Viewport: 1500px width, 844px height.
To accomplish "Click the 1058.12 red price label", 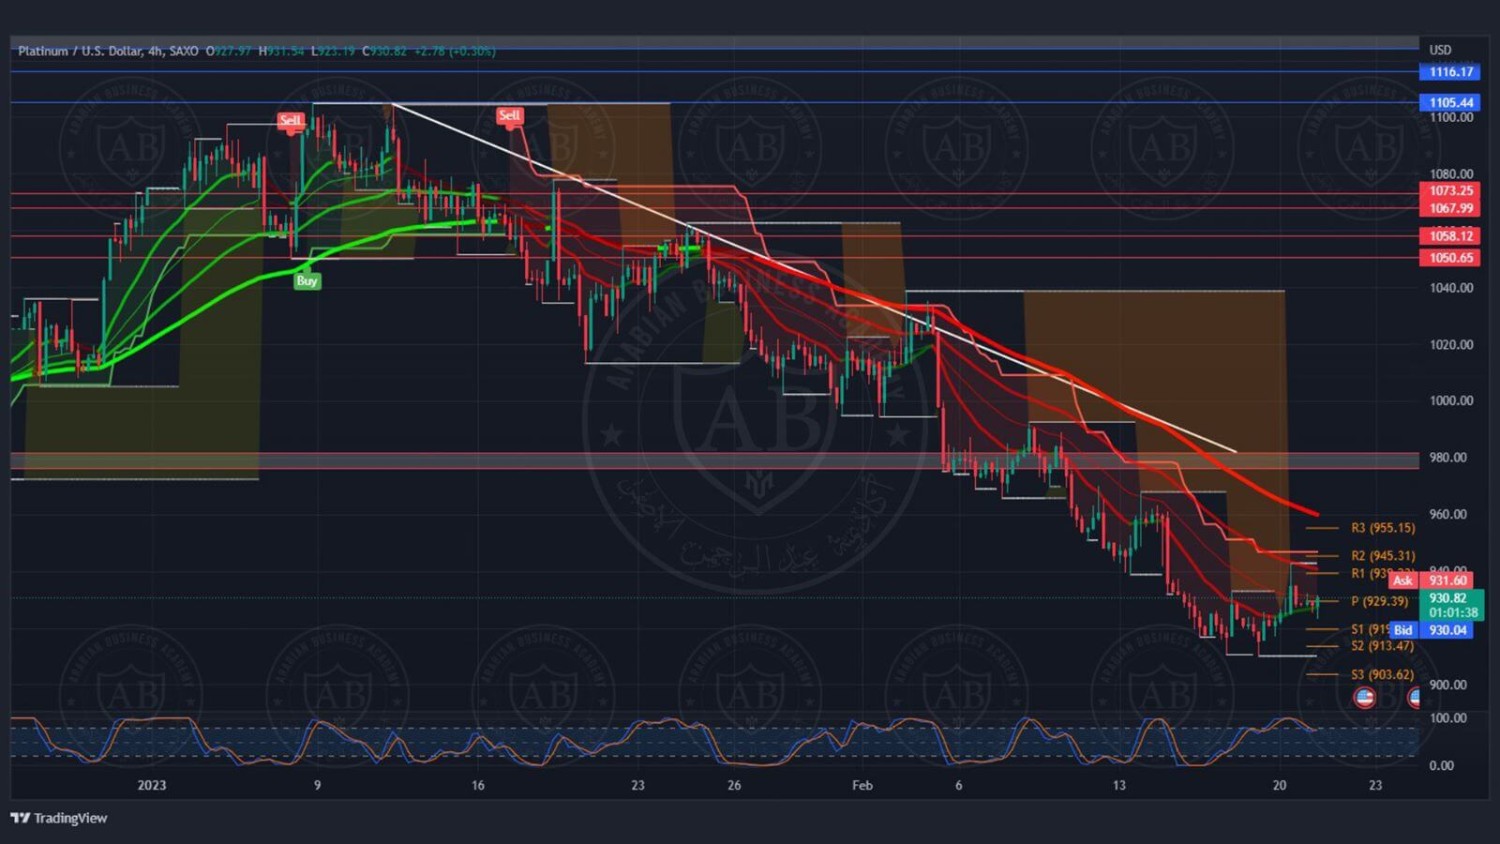I will pyautogui.click(x=1450, y=236).
